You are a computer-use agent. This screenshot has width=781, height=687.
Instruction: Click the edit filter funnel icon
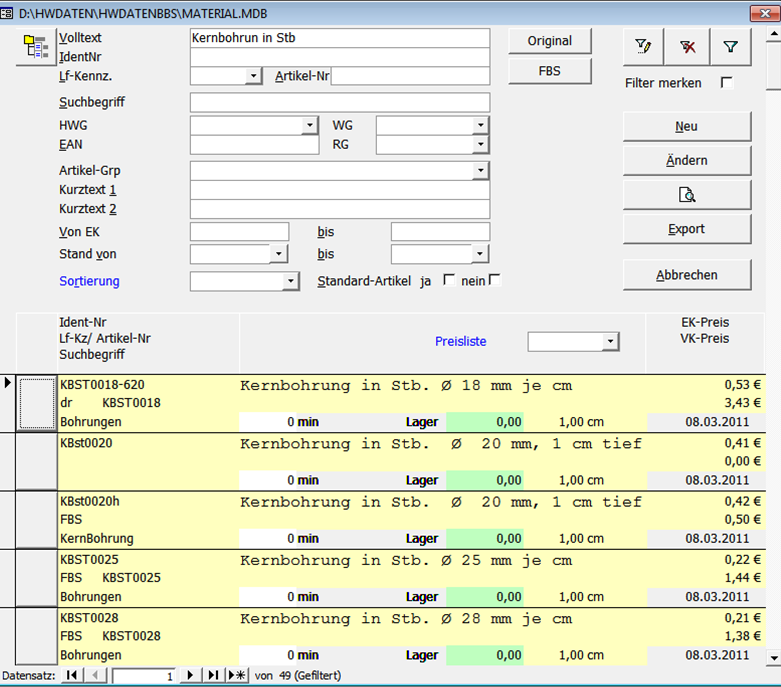644,46
